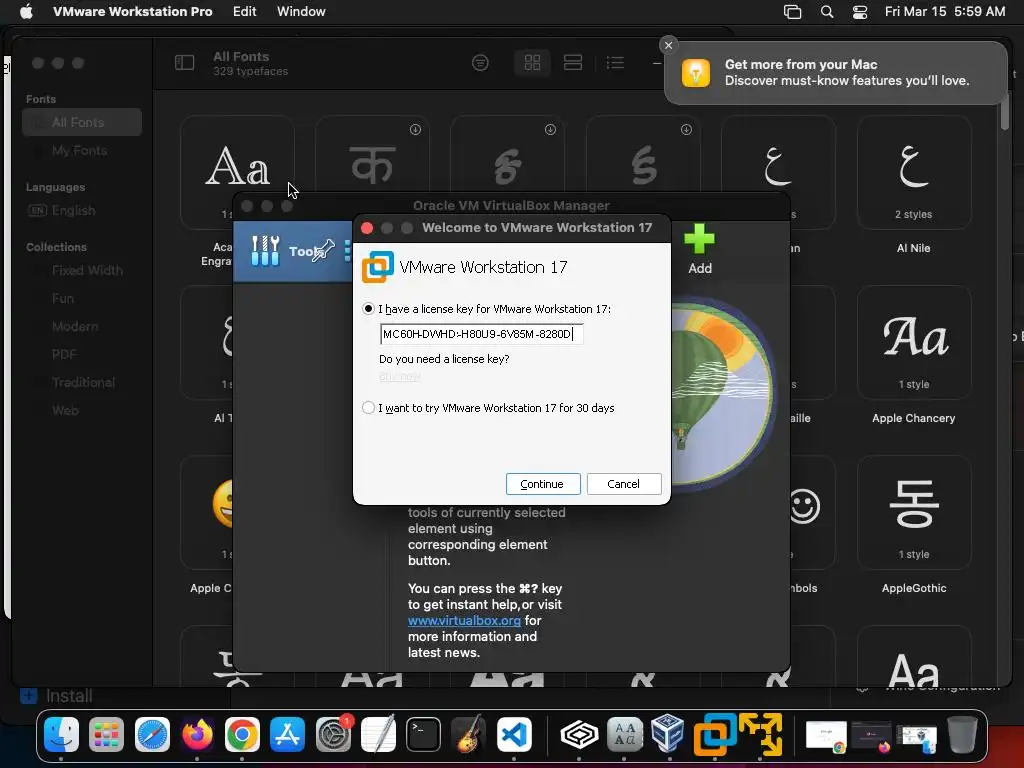This screenshot has width=1024, height=768.
Task: Open Terminal from the dock
Action: tap(423, 734)
